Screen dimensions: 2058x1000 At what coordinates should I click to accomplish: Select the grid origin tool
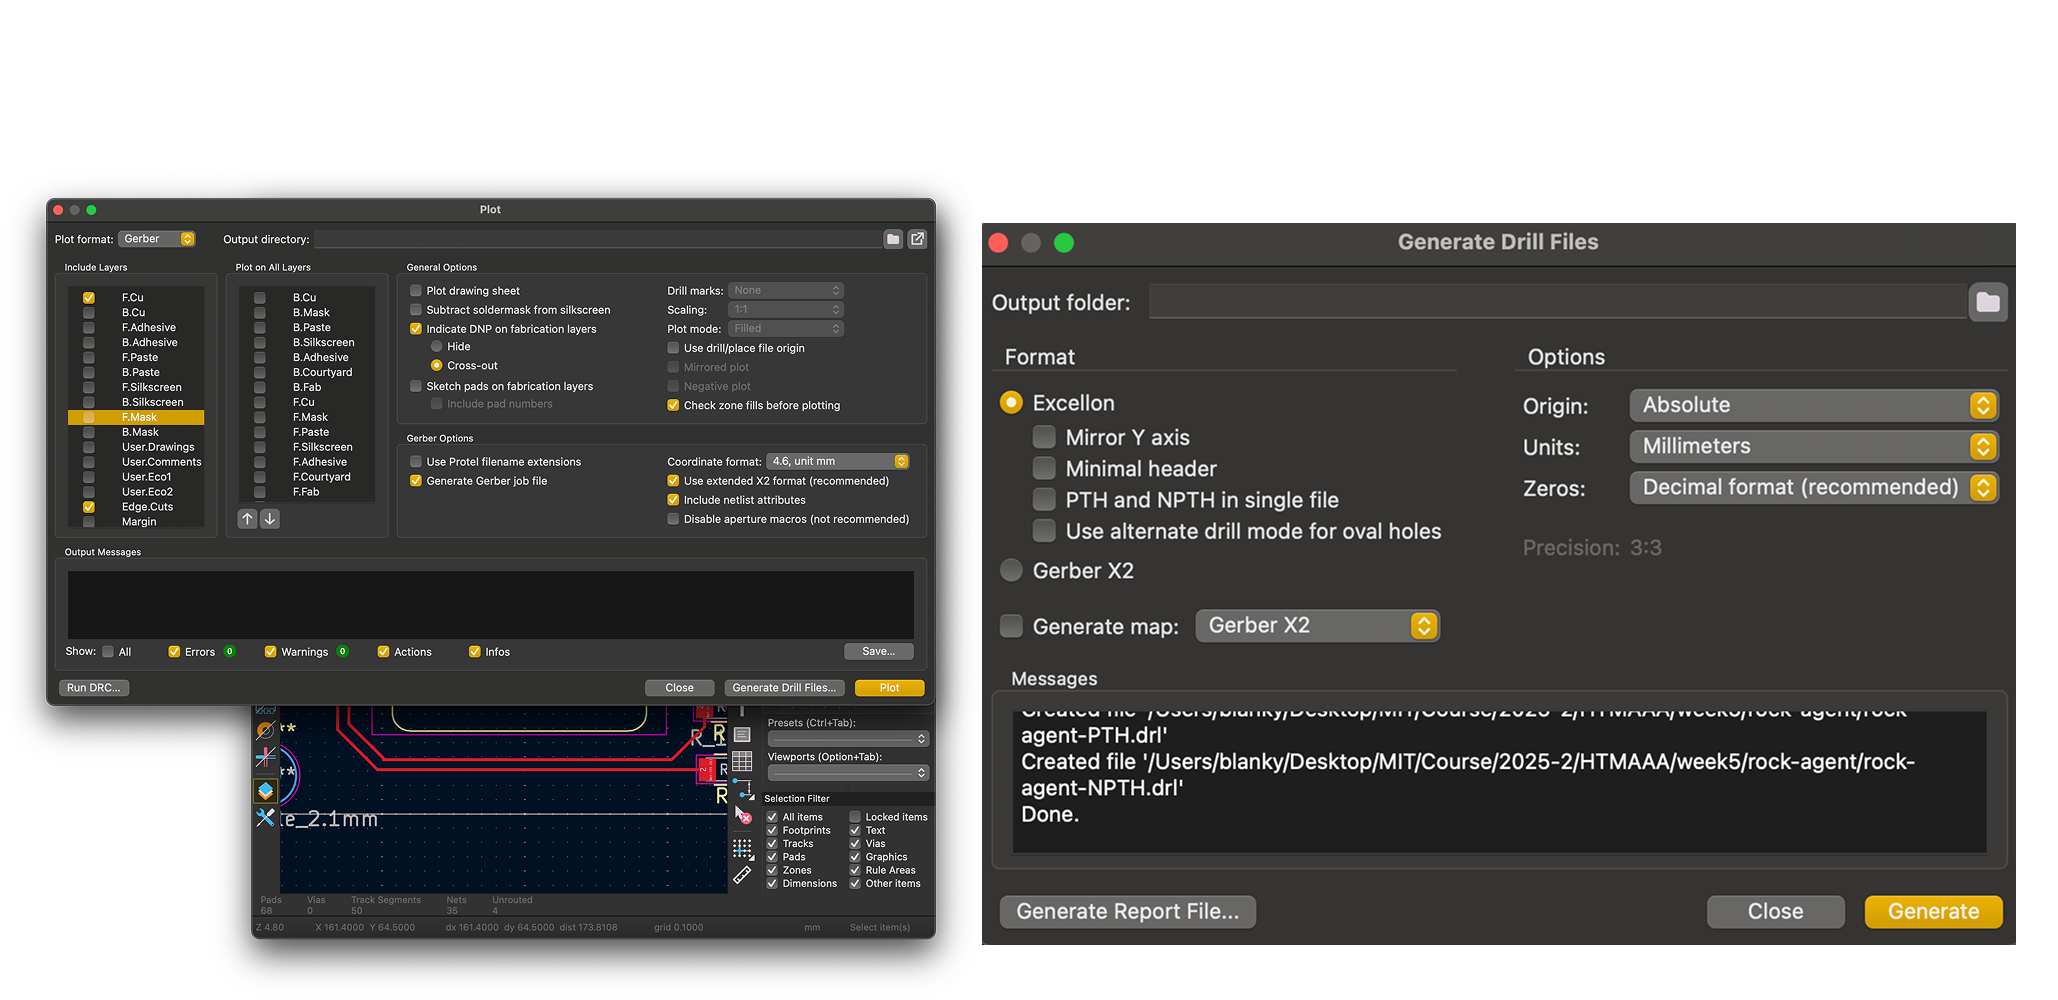click(x=742, y=849)
